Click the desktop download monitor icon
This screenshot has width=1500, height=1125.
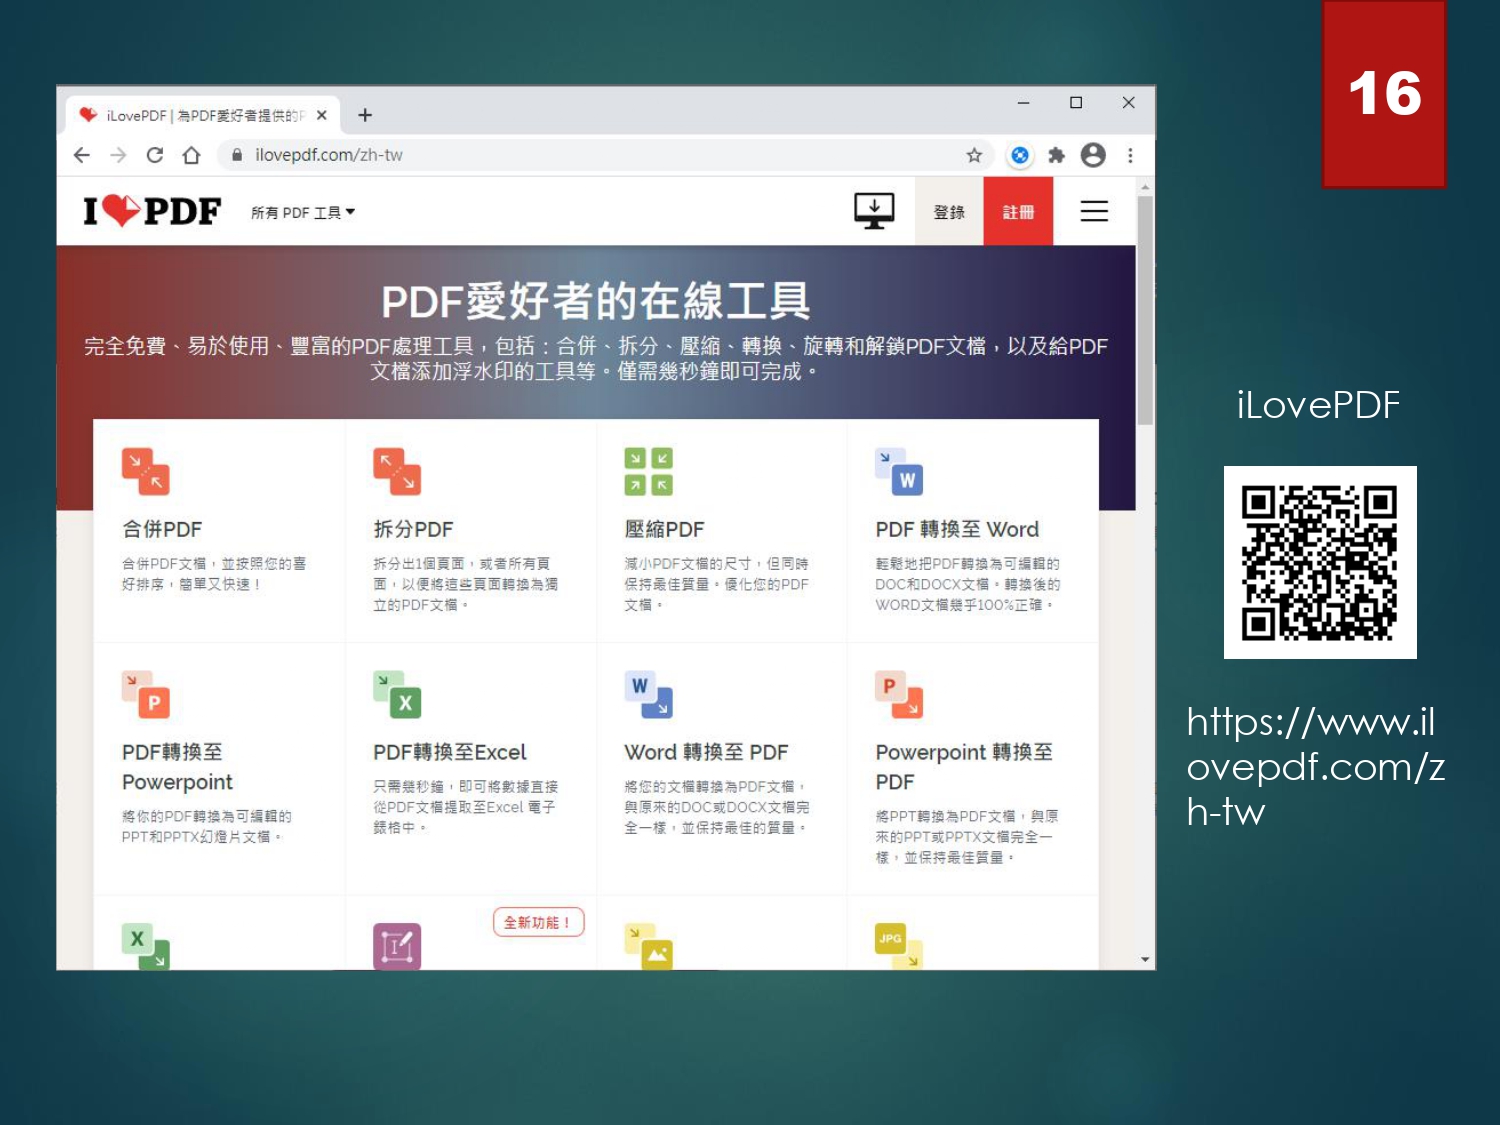tap(874, 211)
